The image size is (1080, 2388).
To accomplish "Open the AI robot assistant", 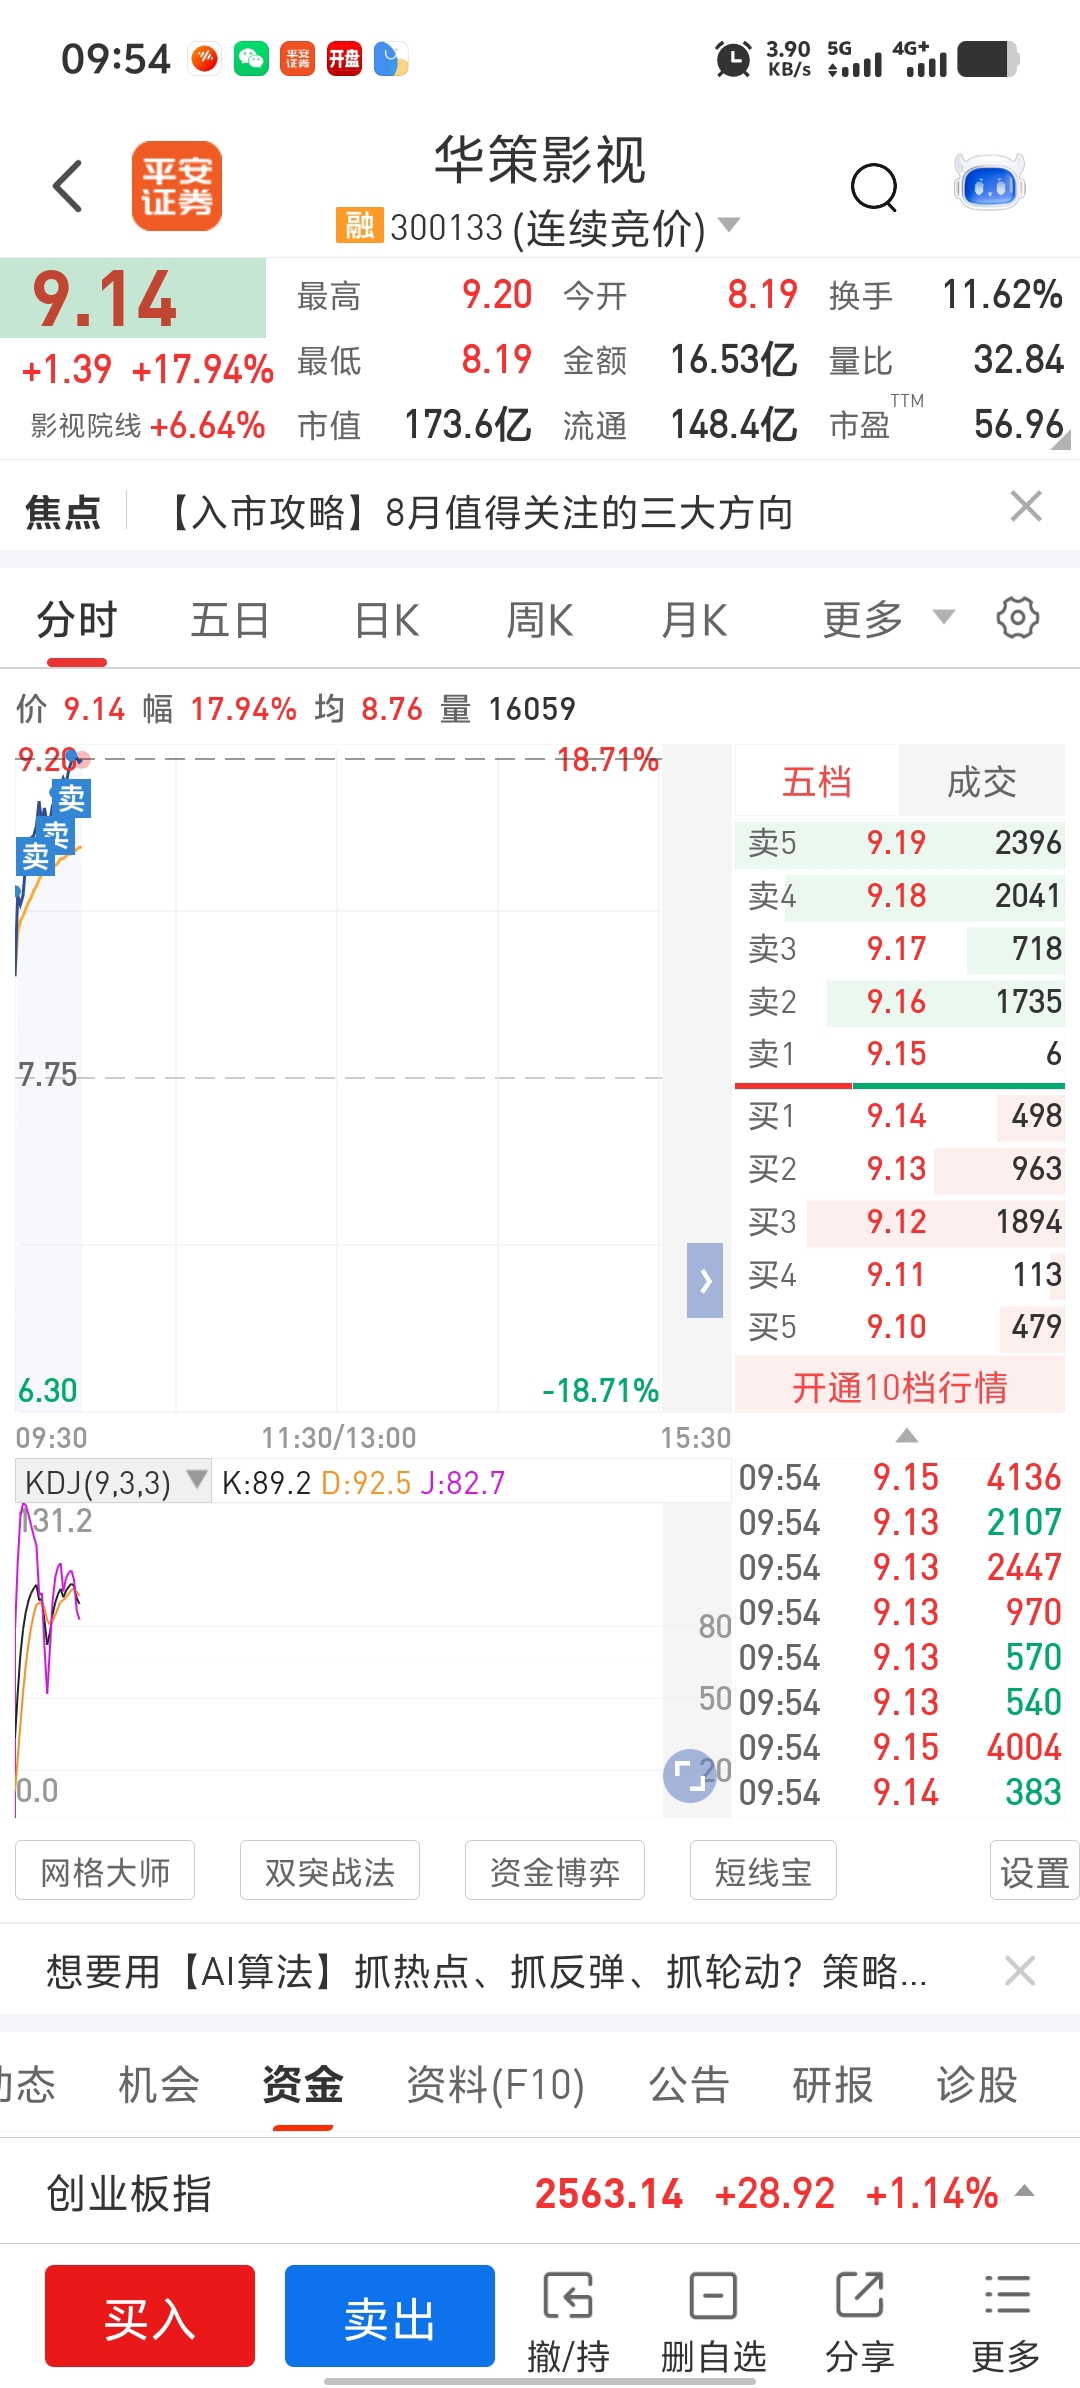I will click(x=989, y=183).
